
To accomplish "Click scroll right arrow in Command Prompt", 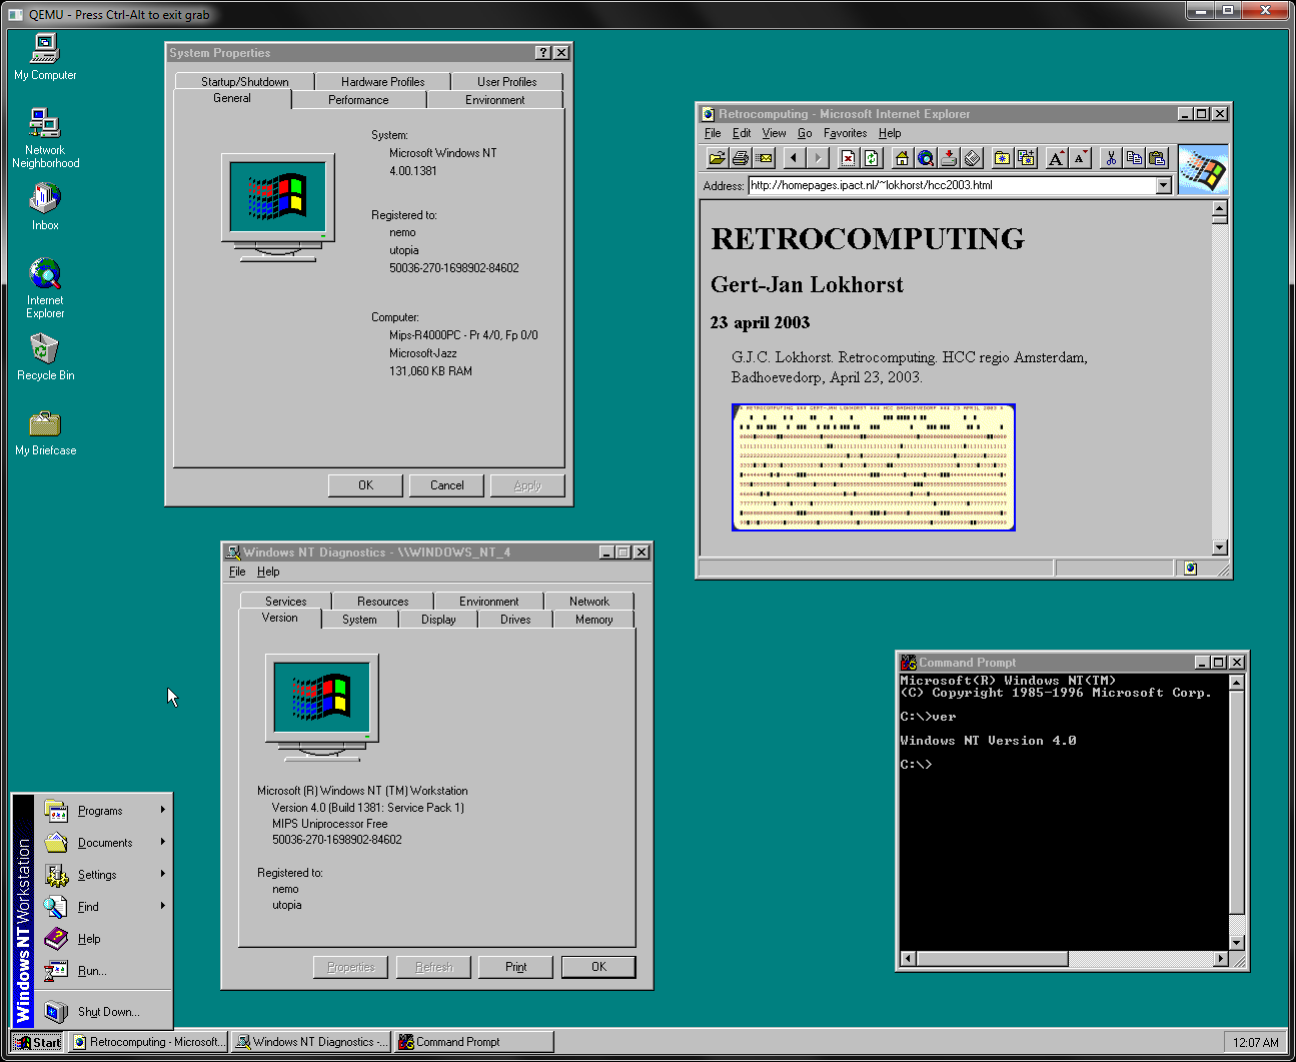I will [1220, 959].
